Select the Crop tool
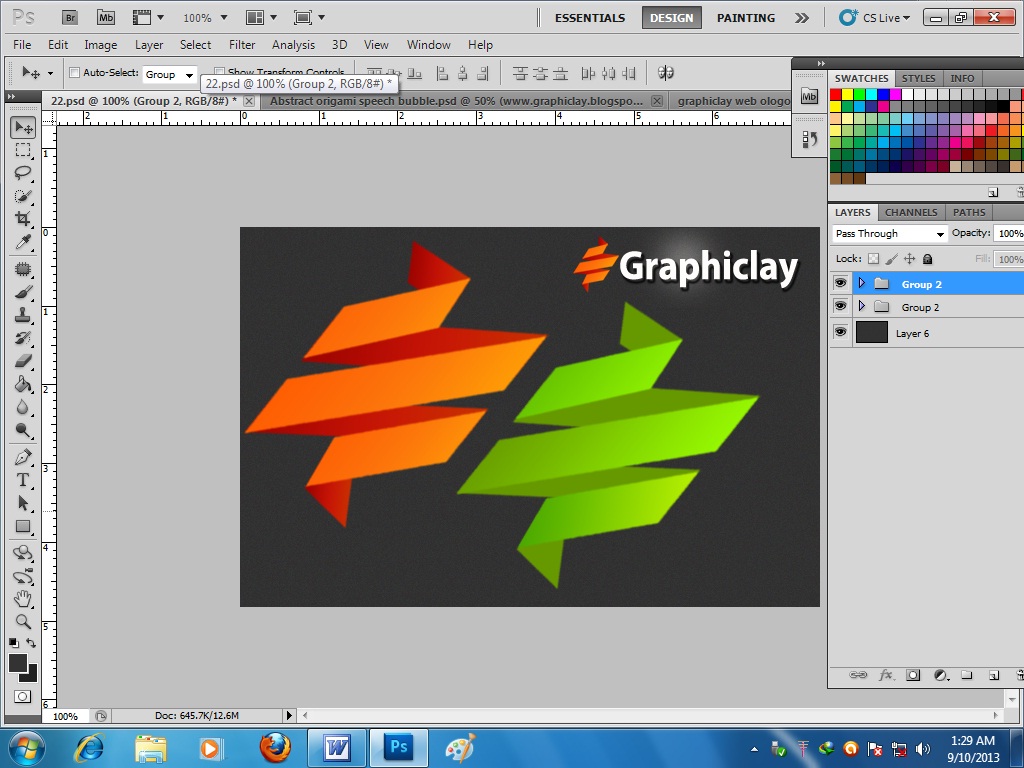This screenshot has height=768, width=1024. coord(23,219)
